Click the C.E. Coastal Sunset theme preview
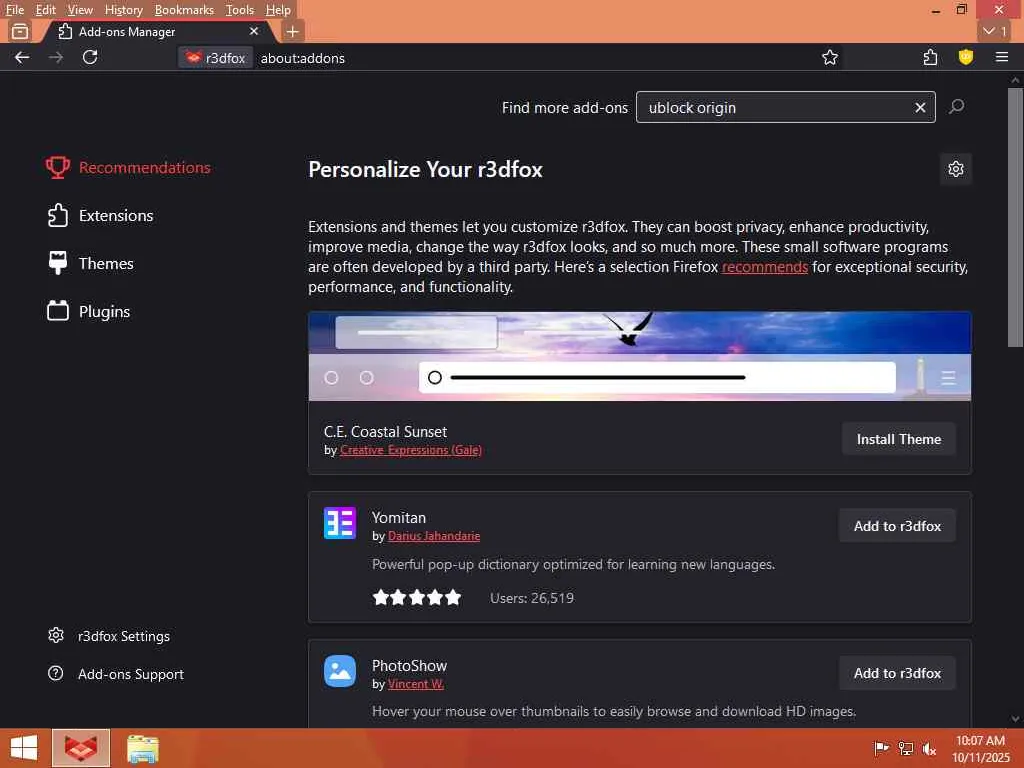 tap(640, 357)
